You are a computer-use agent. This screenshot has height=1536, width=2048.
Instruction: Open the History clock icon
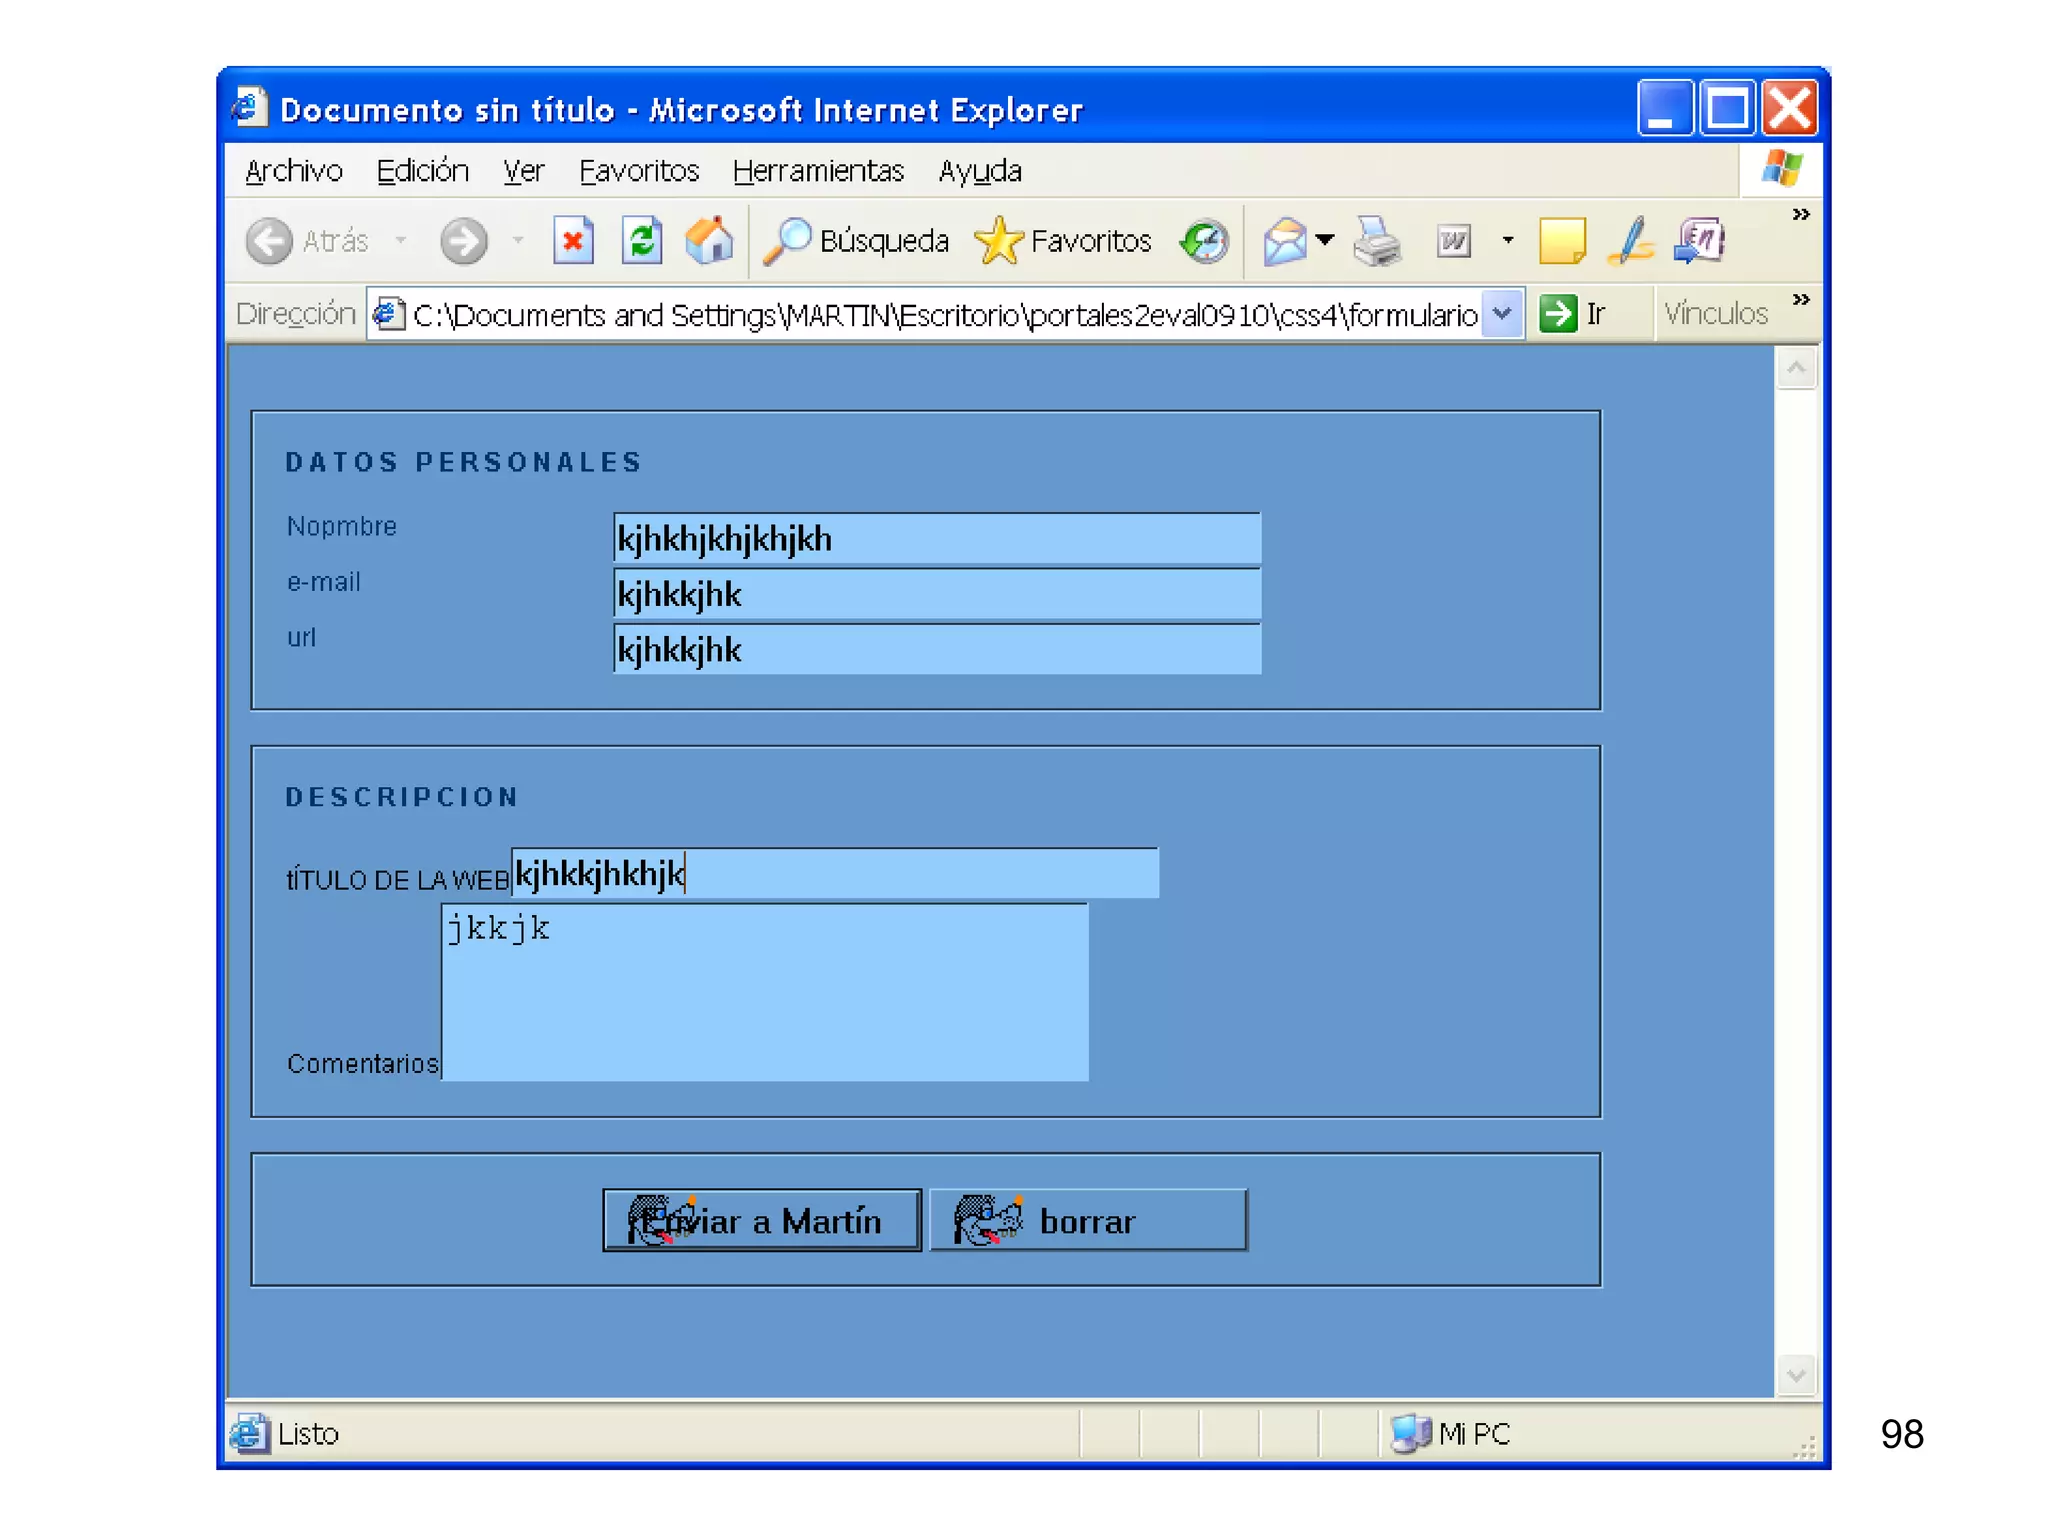click(1204, 241)
